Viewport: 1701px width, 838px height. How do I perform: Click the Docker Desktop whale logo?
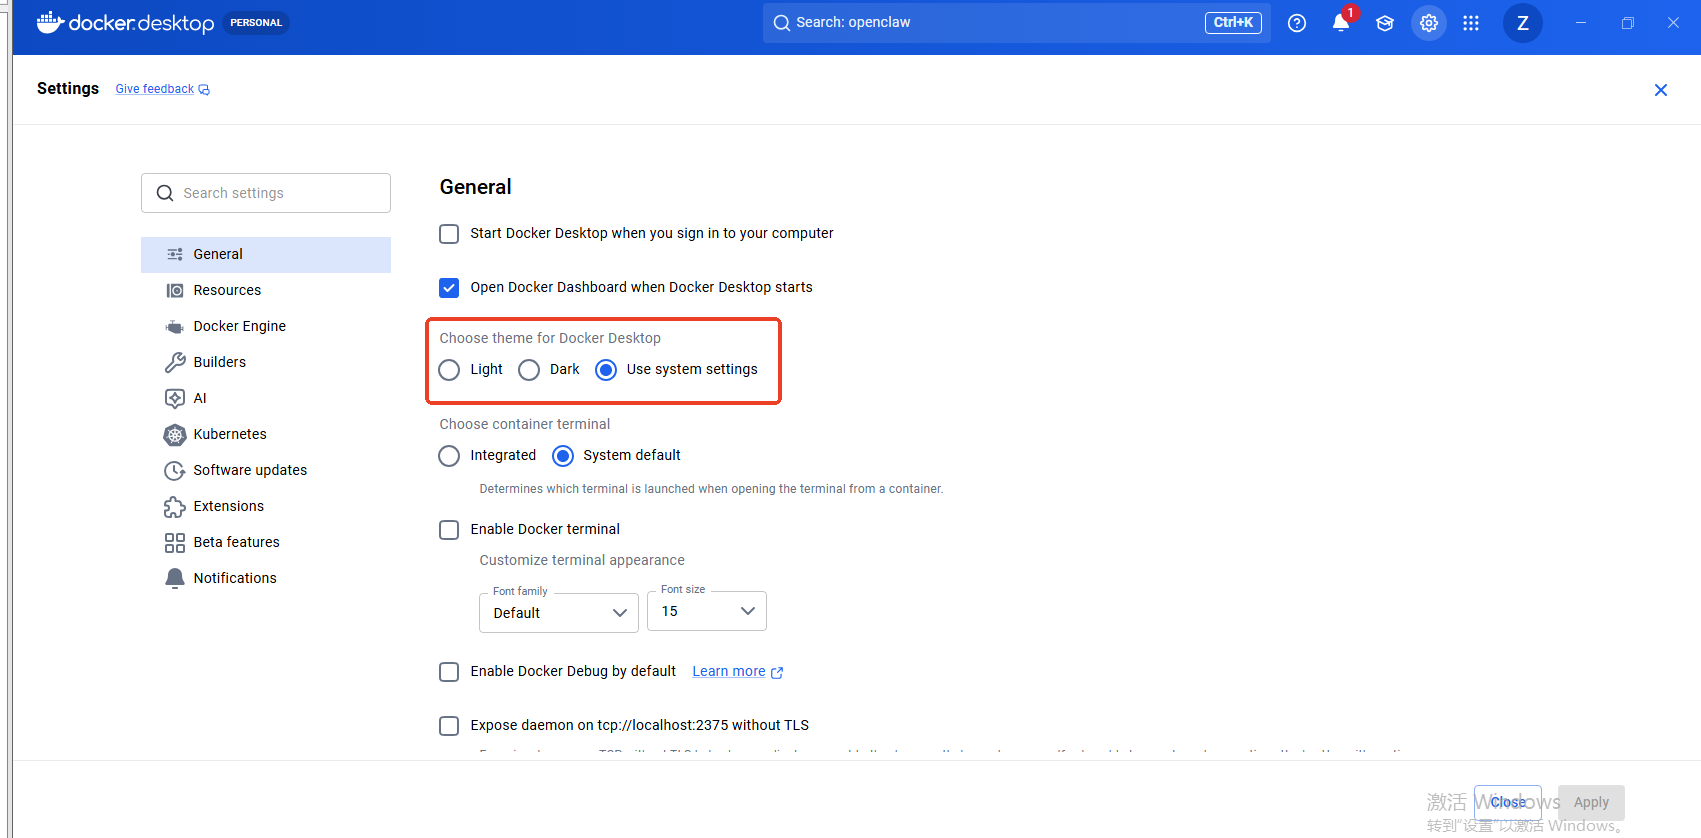pos(51,22)
